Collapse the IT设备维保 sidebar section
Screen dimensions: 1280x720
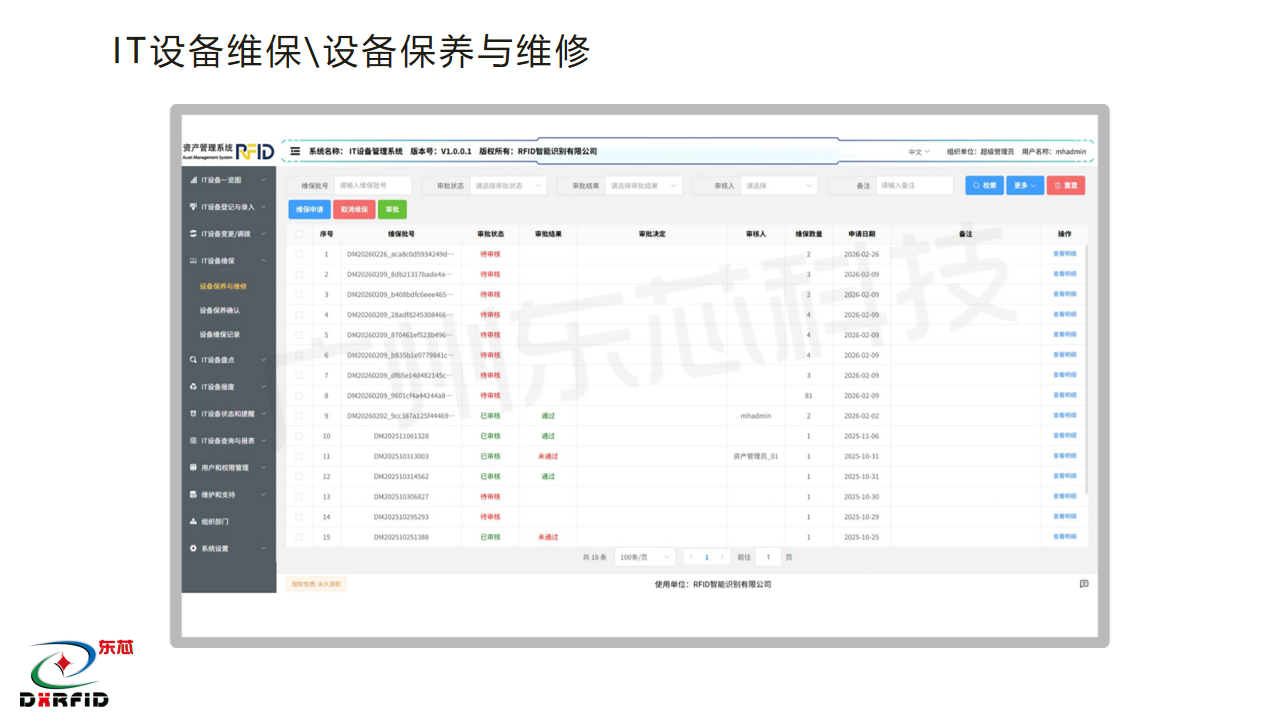tap(264, 261)
